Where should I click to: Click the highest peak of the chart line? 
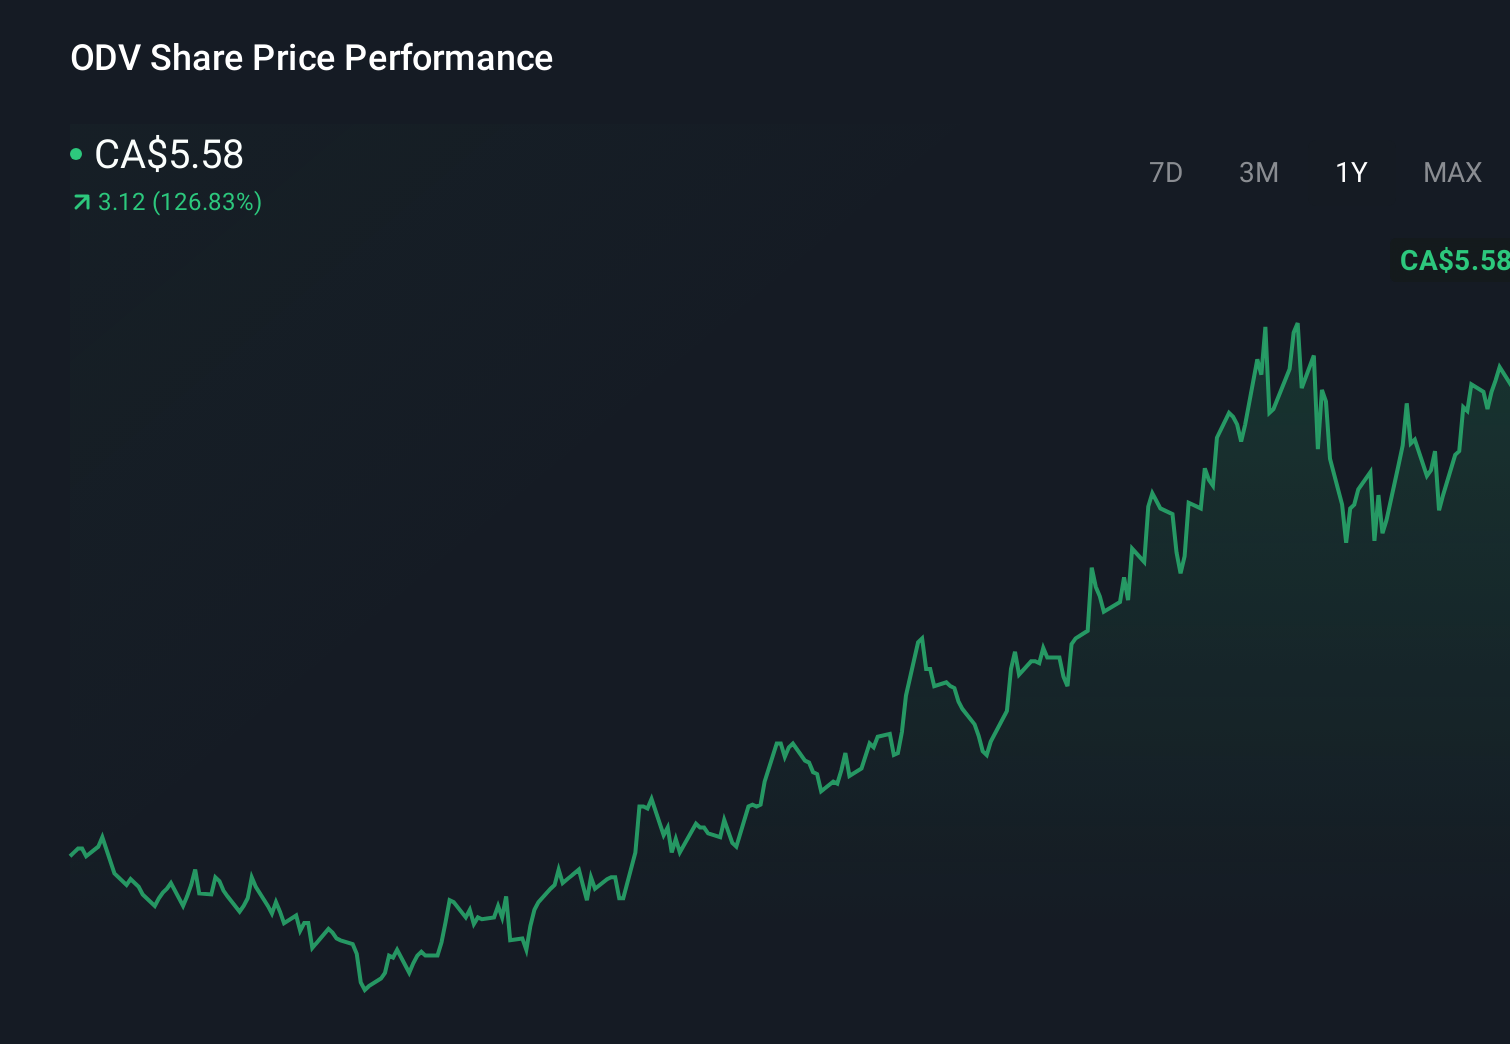(1297, 325)
